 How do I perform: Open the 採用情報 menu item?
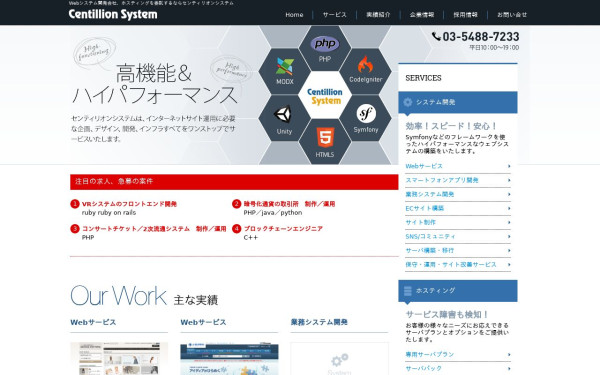click(x=465, y=15)
